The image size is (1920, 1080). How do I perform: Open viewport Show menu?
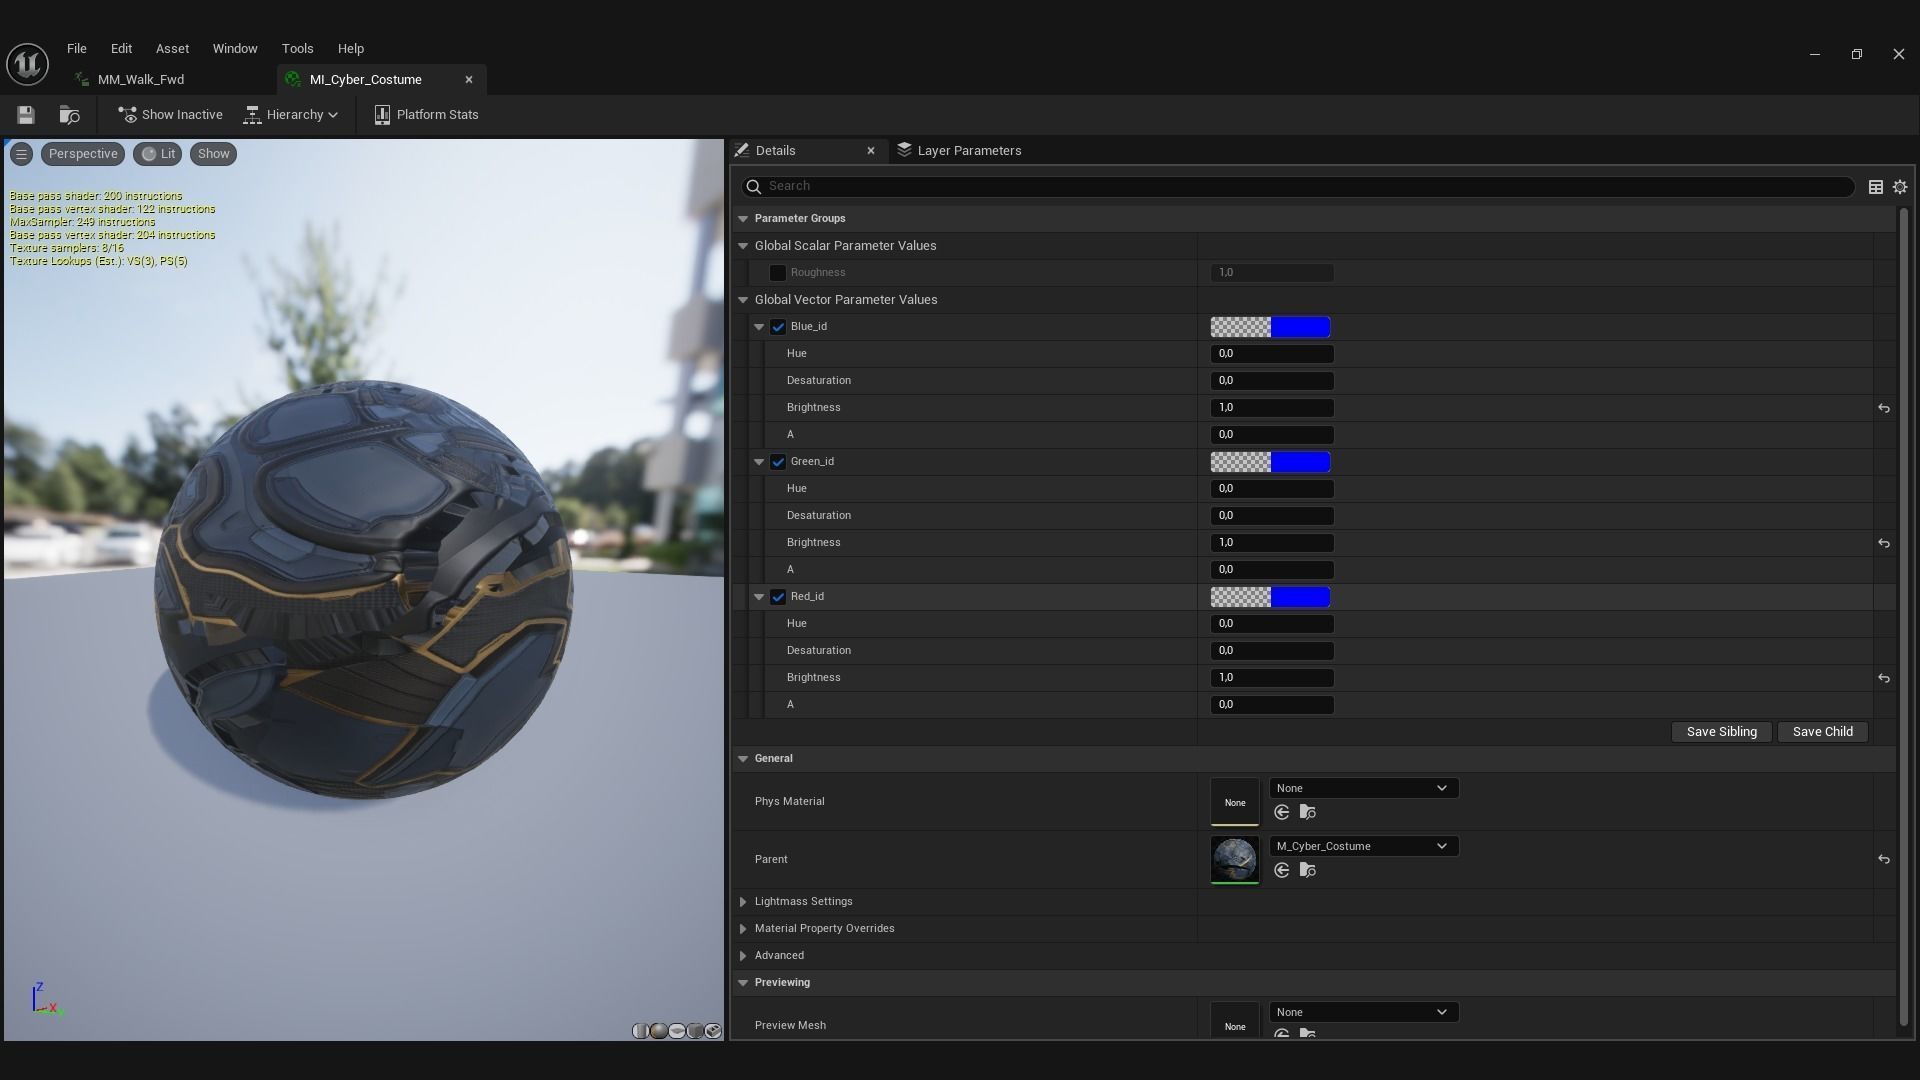click(x=213, y=154)
